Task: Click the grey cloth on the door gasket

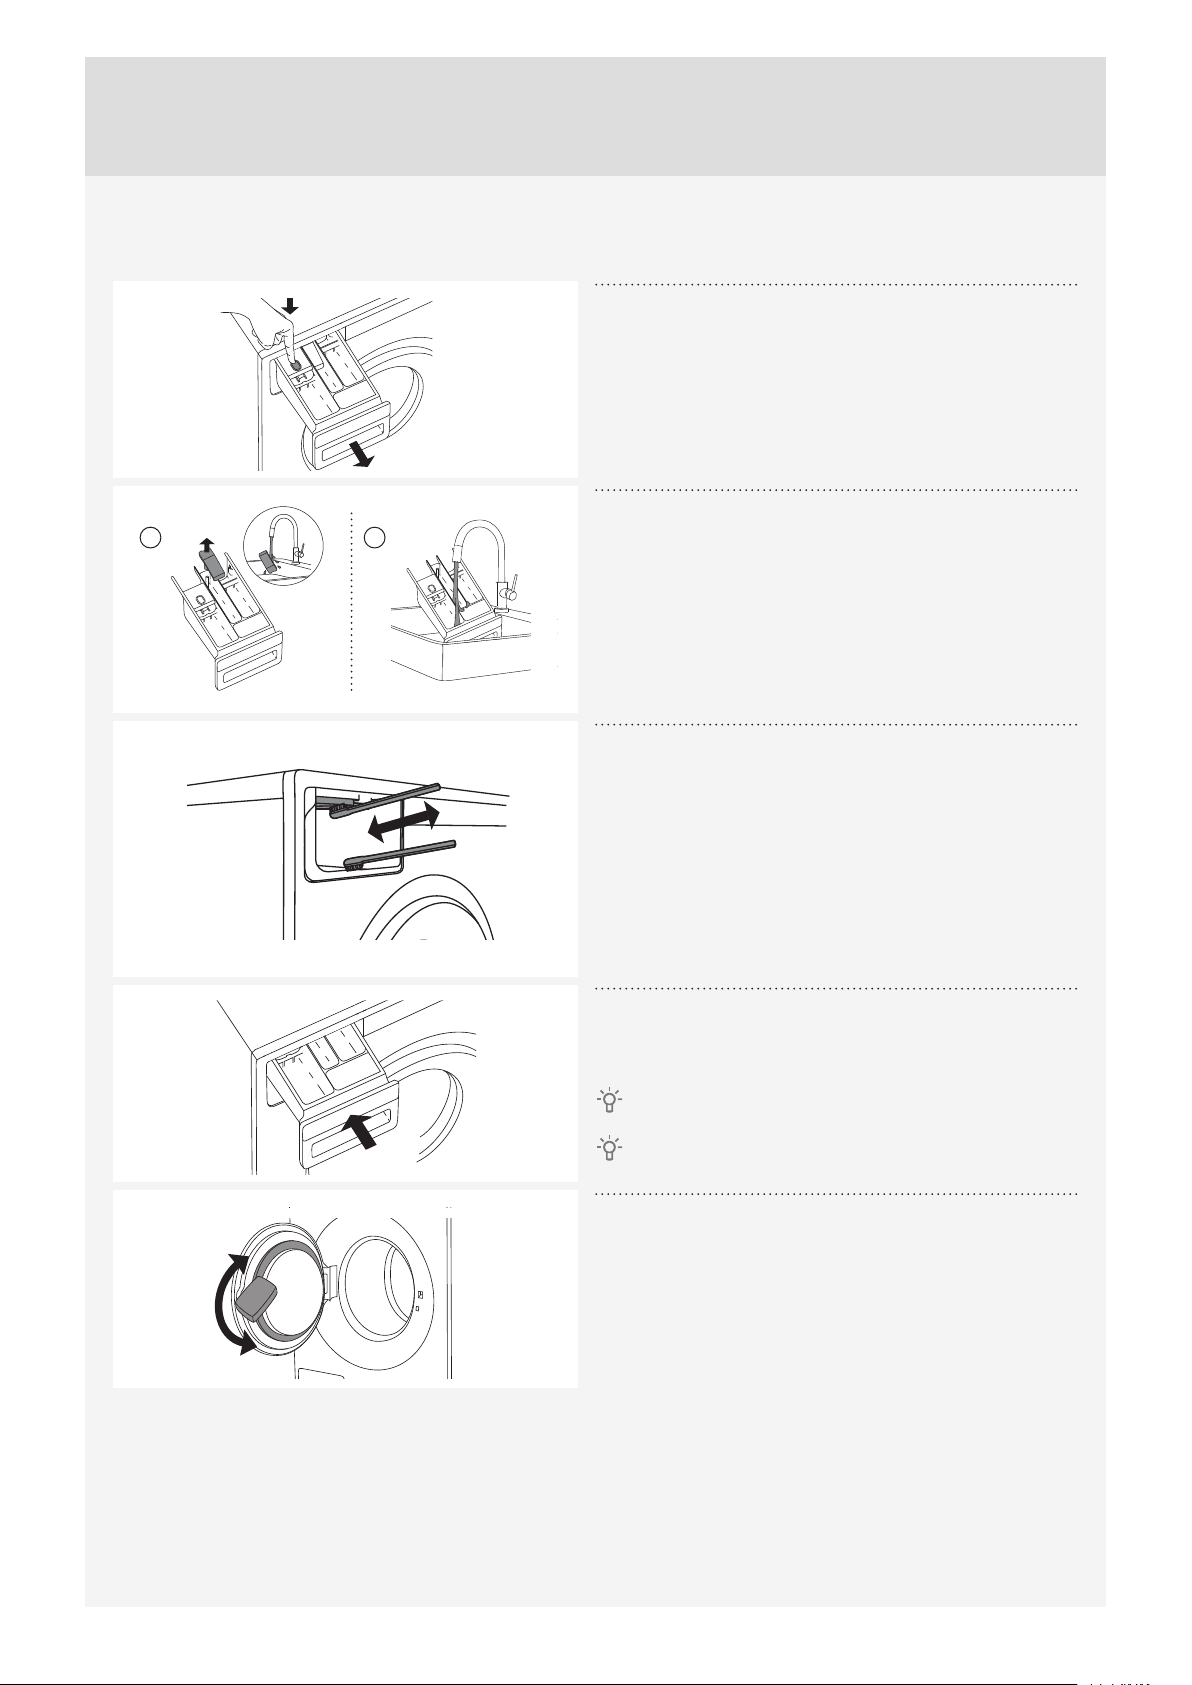Action: (x=260, y=1299)
